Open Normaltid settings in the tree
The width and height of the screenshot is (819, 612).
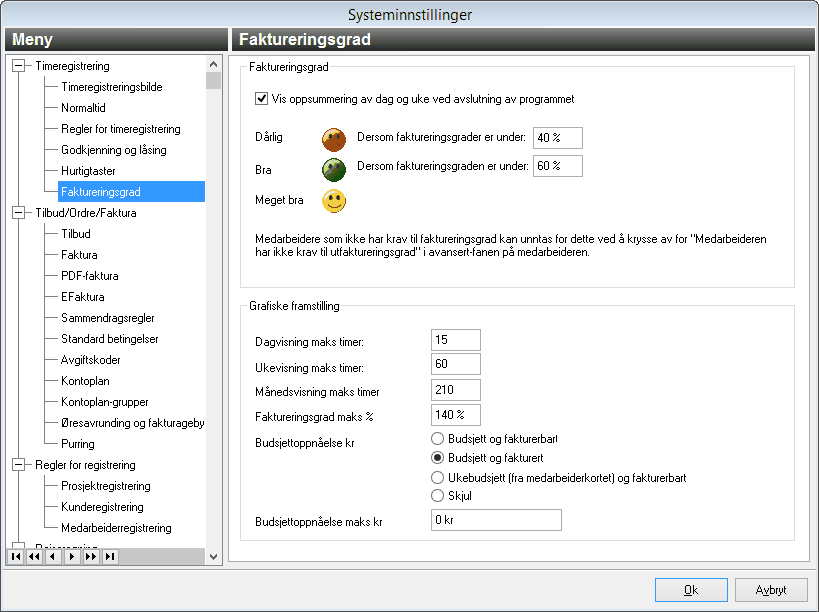point(83,108)
